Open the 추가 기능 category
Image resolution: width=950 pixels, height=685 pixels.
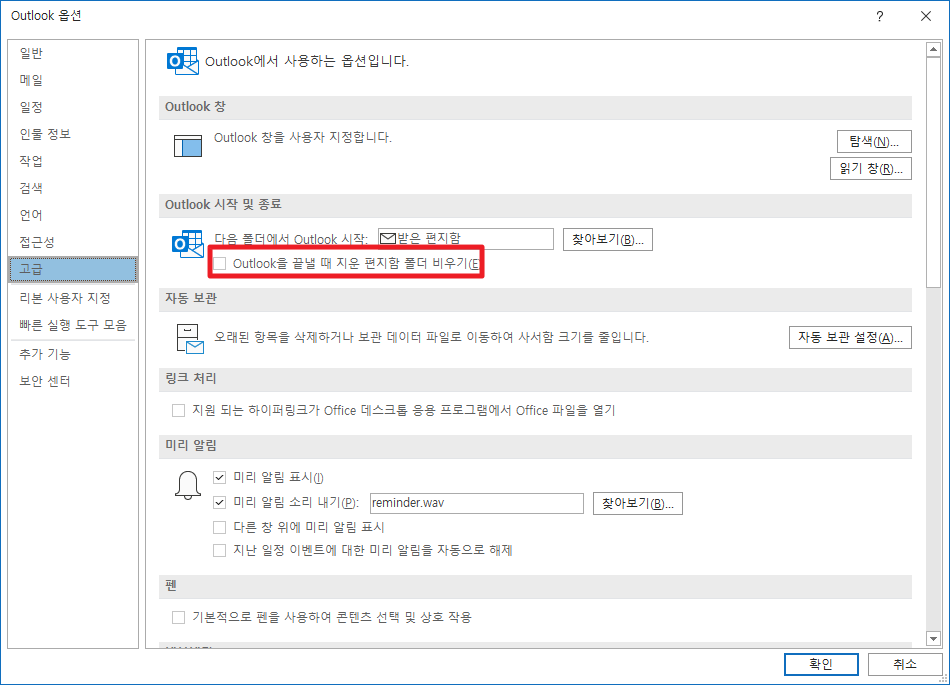click(73, 354)
